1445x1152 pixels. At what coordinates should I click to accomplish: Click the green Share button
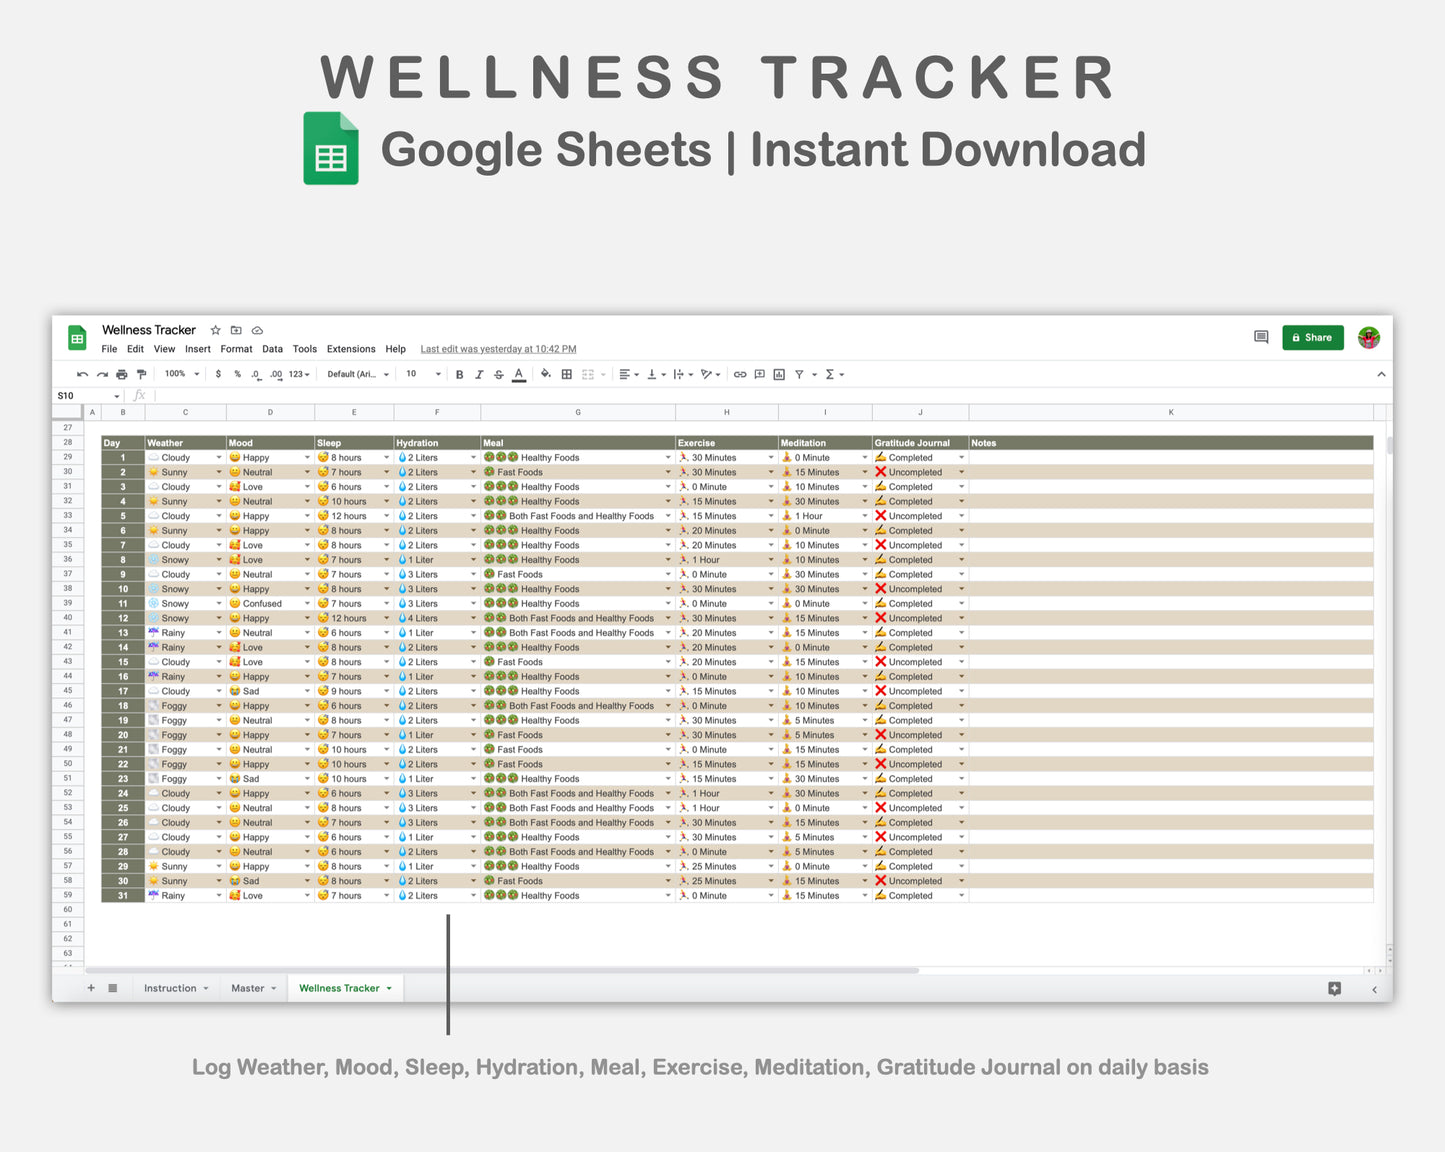(x=1312, y=337)
